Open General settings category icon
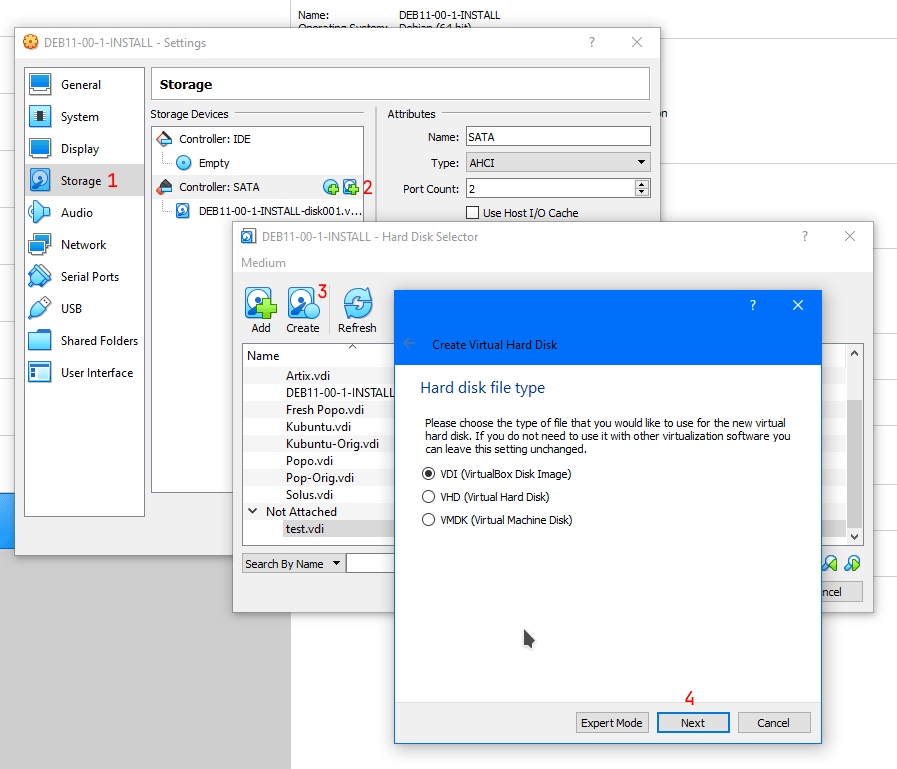Image resolution: width=897 pixels, height=769 pixels. pyautogui.click(x=40, y=85)
